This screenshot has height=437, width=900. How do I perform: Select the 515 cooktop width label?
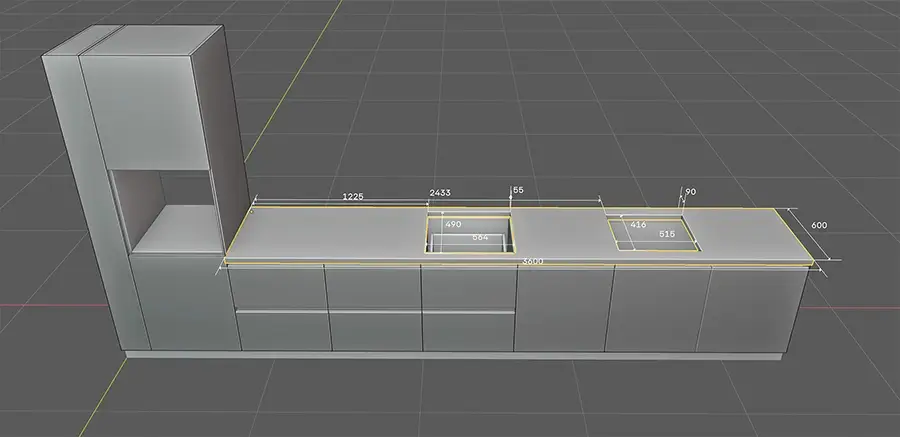(667, 233)
